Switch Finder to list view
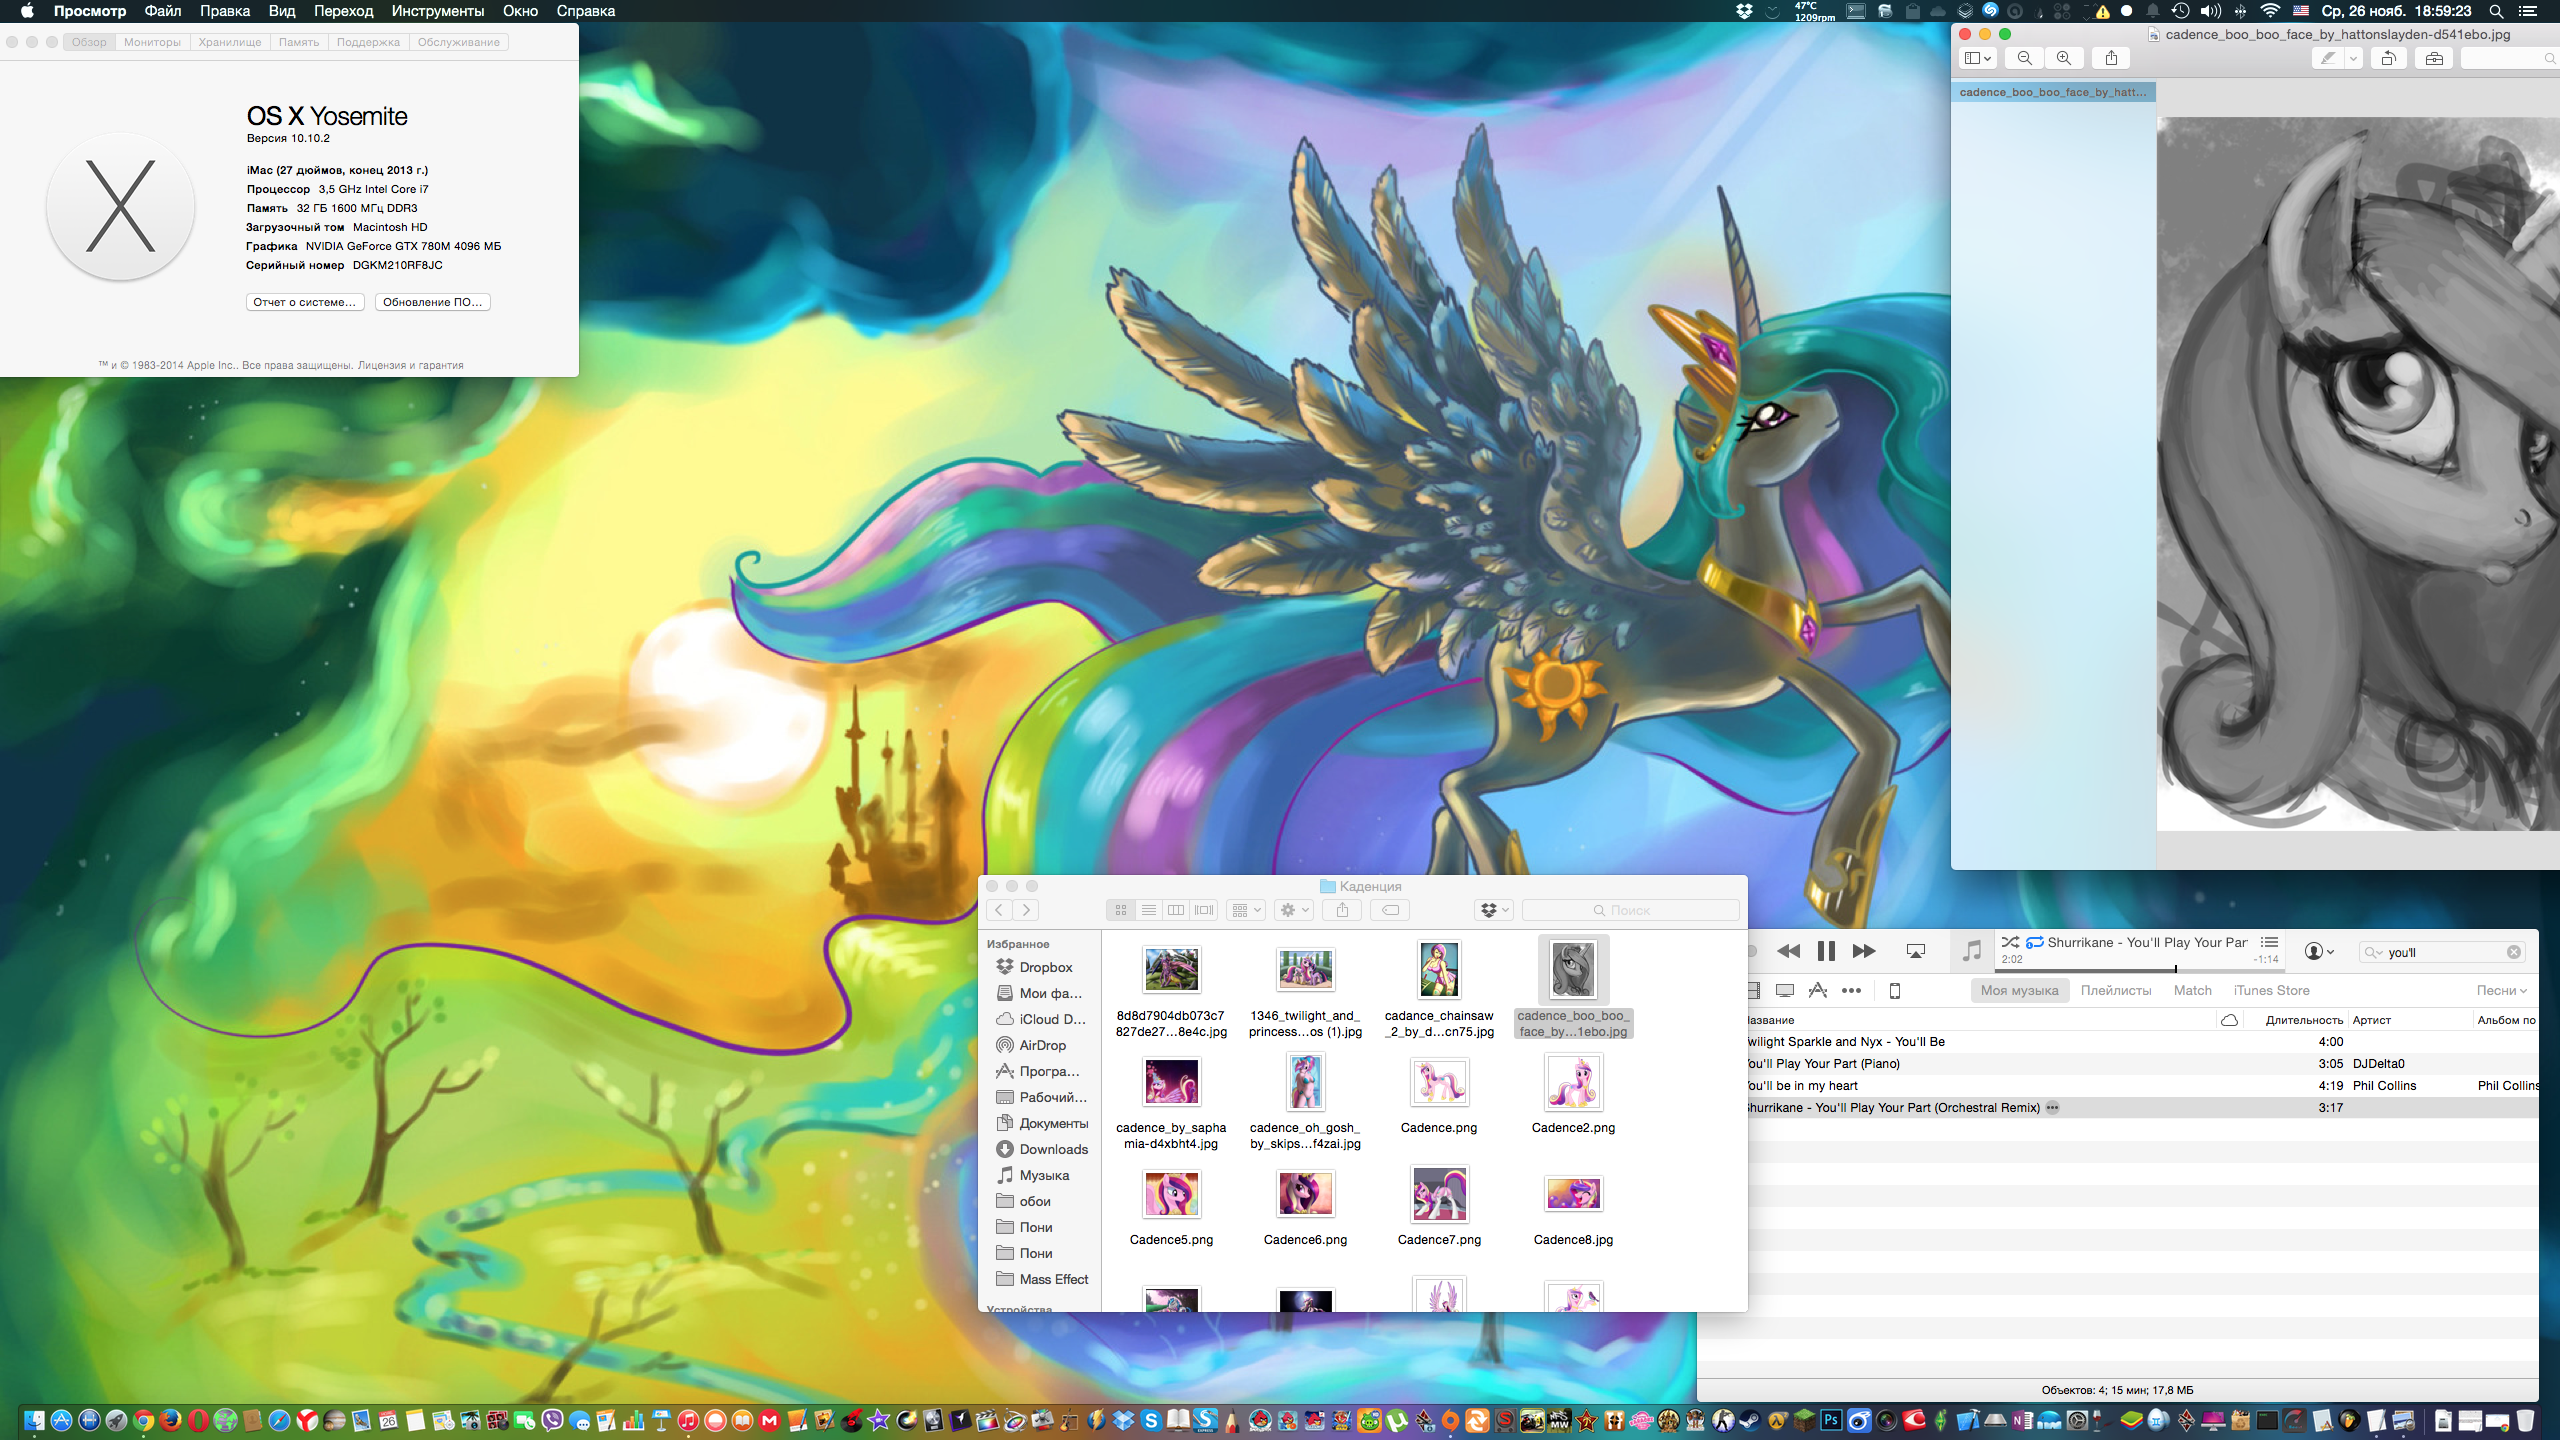This screenshot has height=1440, width=2560. [x=1148, y=910]
